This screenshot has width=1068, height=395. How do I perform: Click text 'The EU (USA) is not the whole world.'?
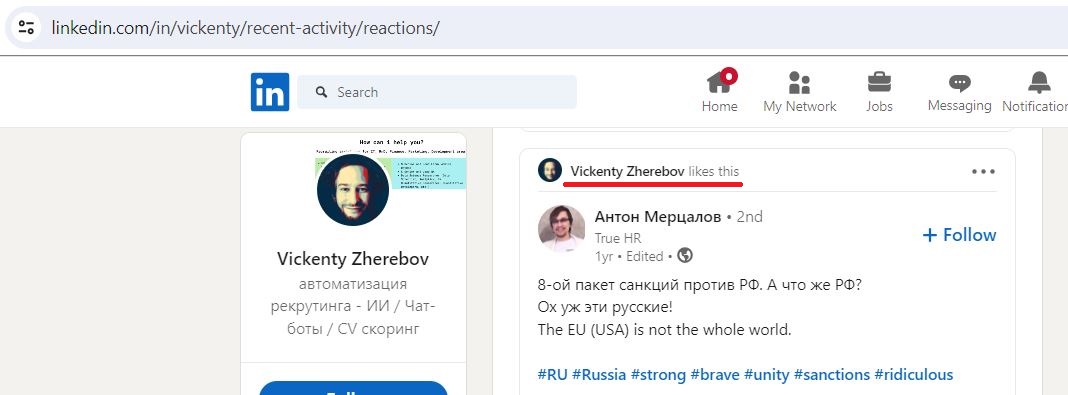(664, 330)
